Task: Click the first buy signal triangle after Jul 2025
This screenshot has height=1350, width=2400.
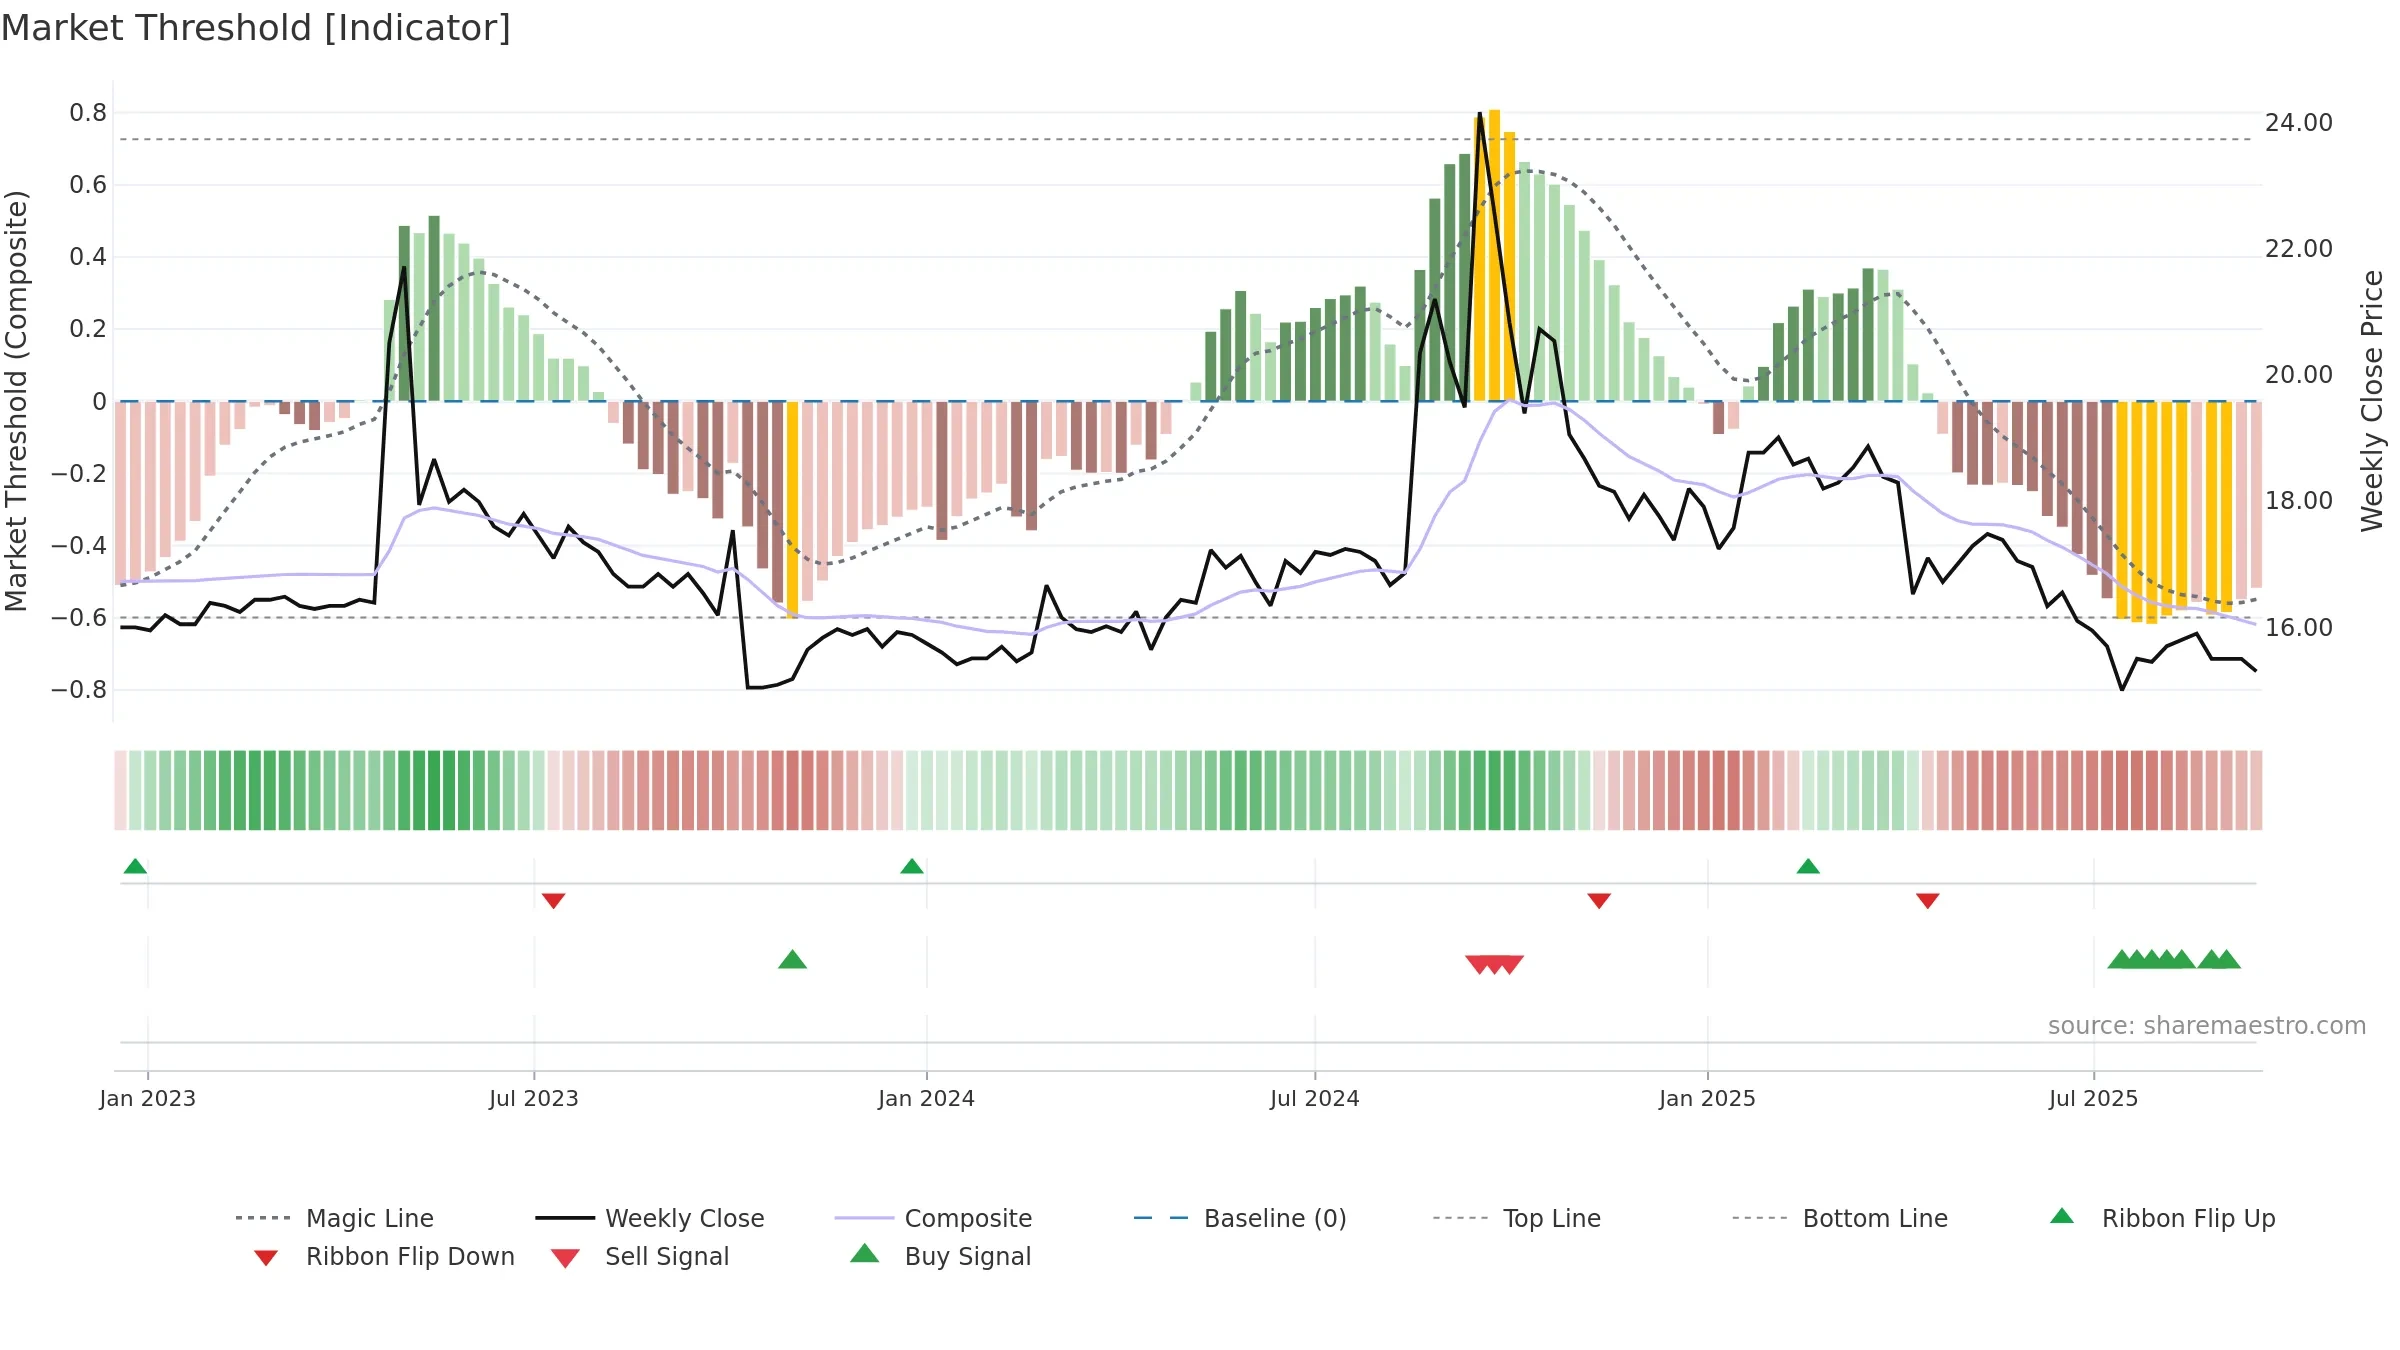Action: point(2121,959)
